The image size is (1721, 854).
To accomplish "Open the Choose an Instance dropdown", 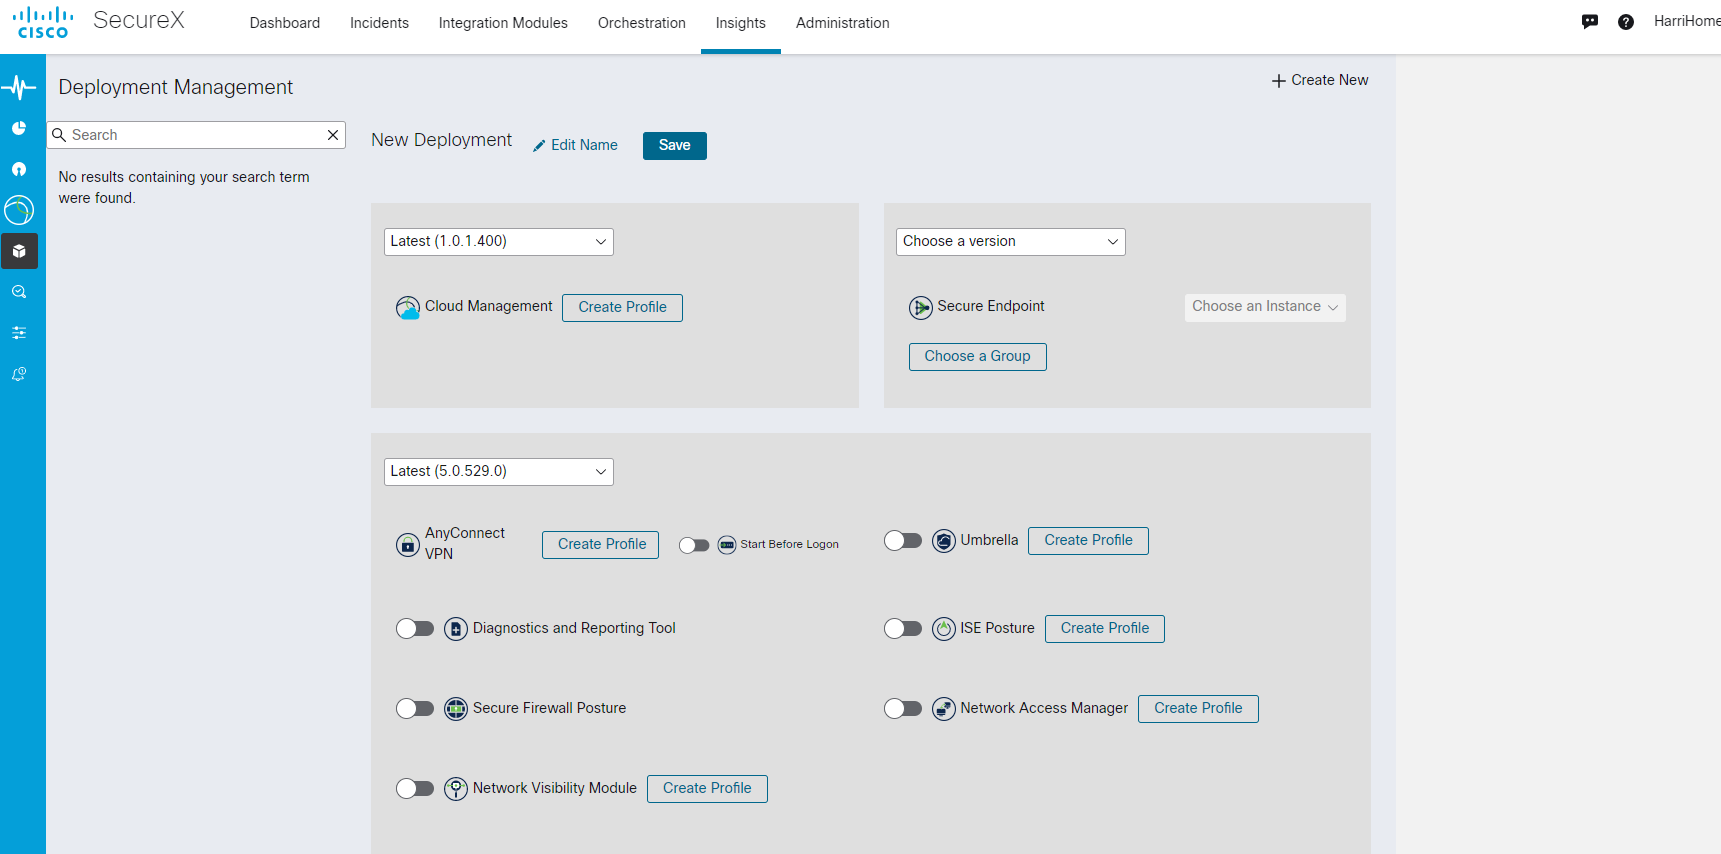I will (x=1265, y=307).
